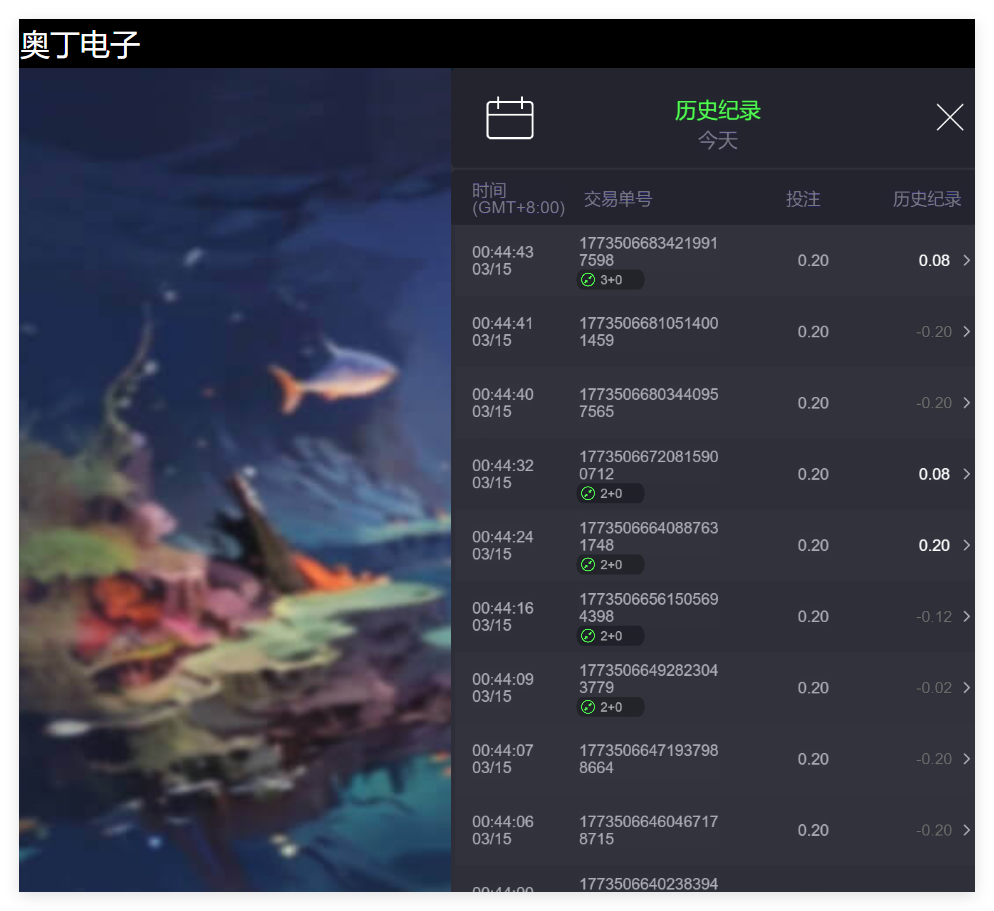Click the underwater fish game preview image
The height and width of the screenshot is (911, 994).
click(235, 480)
